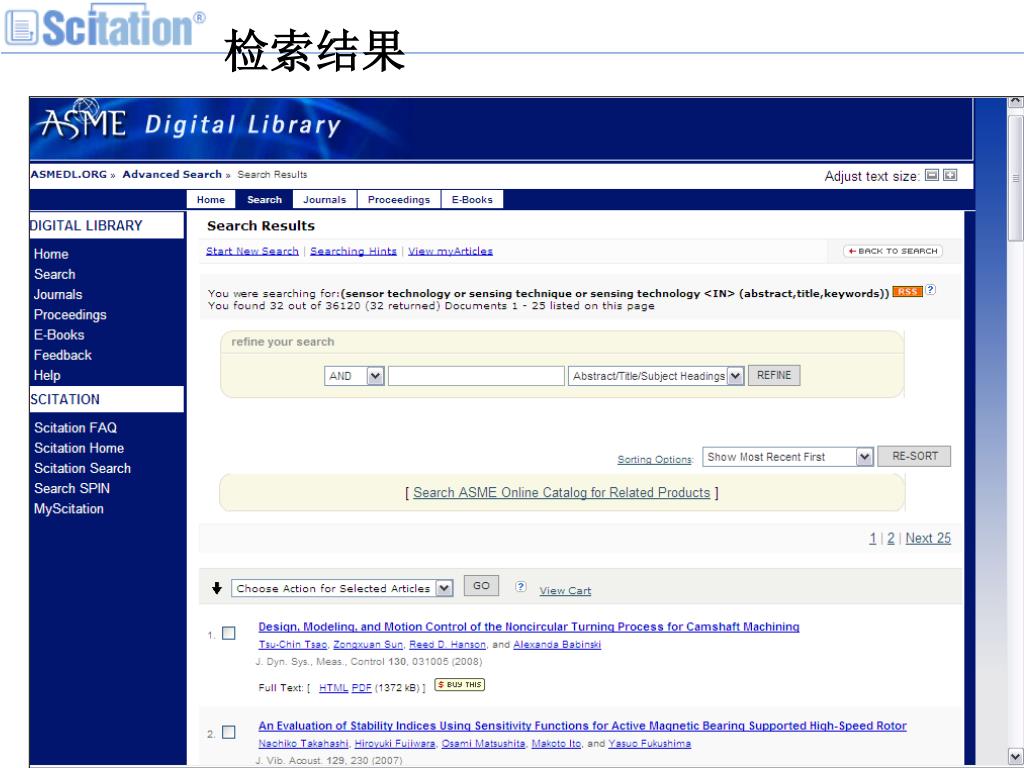Click the Scitation logo at top left
This screenshot has width=1024, height=768.
pyautogui.click(x=104, y=26)
